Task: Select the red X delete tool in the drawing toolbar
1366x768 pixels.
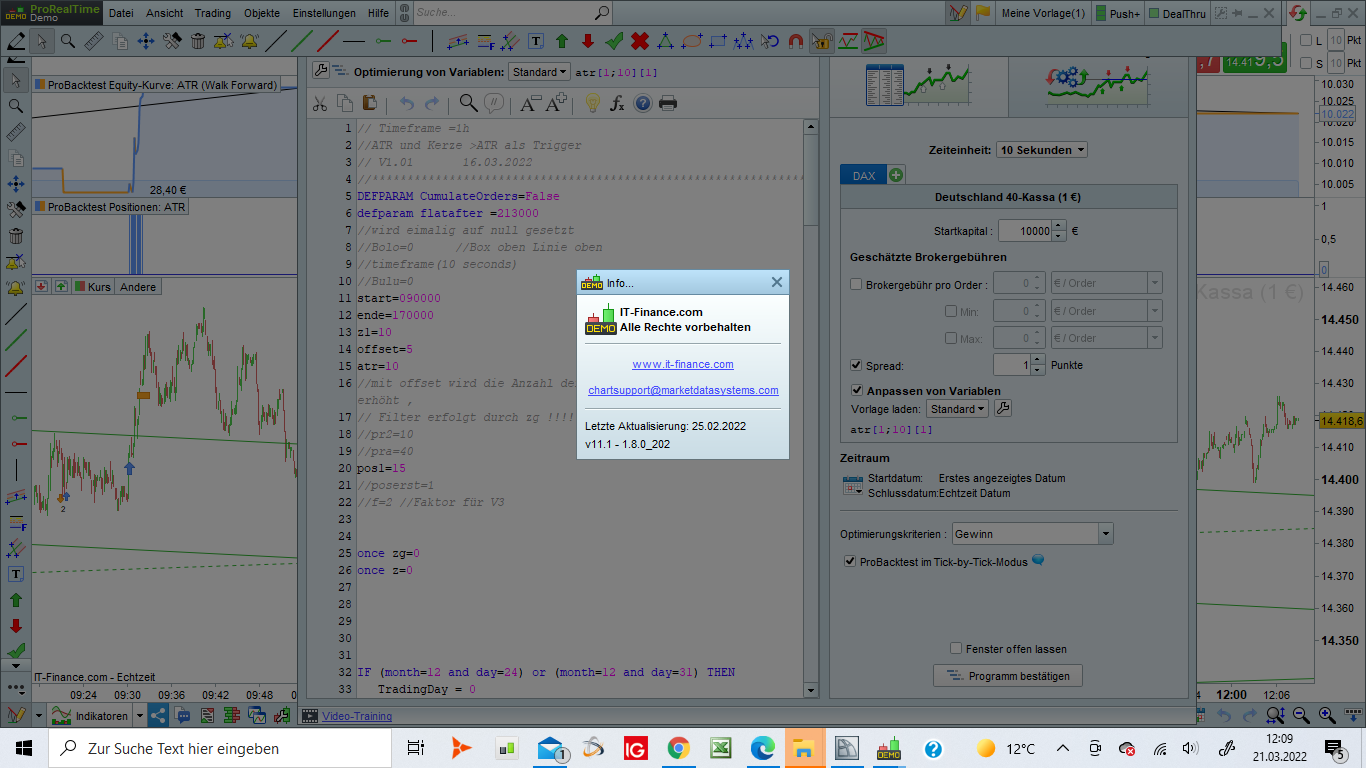Action: pyautogui.click(x=640, y=41)
